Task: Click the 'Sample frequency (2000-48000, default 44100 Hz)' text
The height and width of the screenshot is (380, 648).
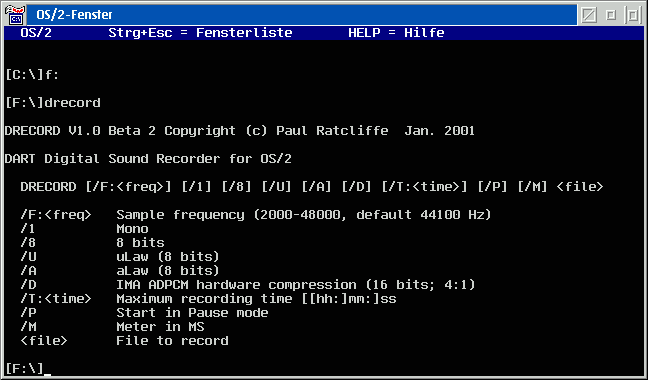Action: coord(304,215)
